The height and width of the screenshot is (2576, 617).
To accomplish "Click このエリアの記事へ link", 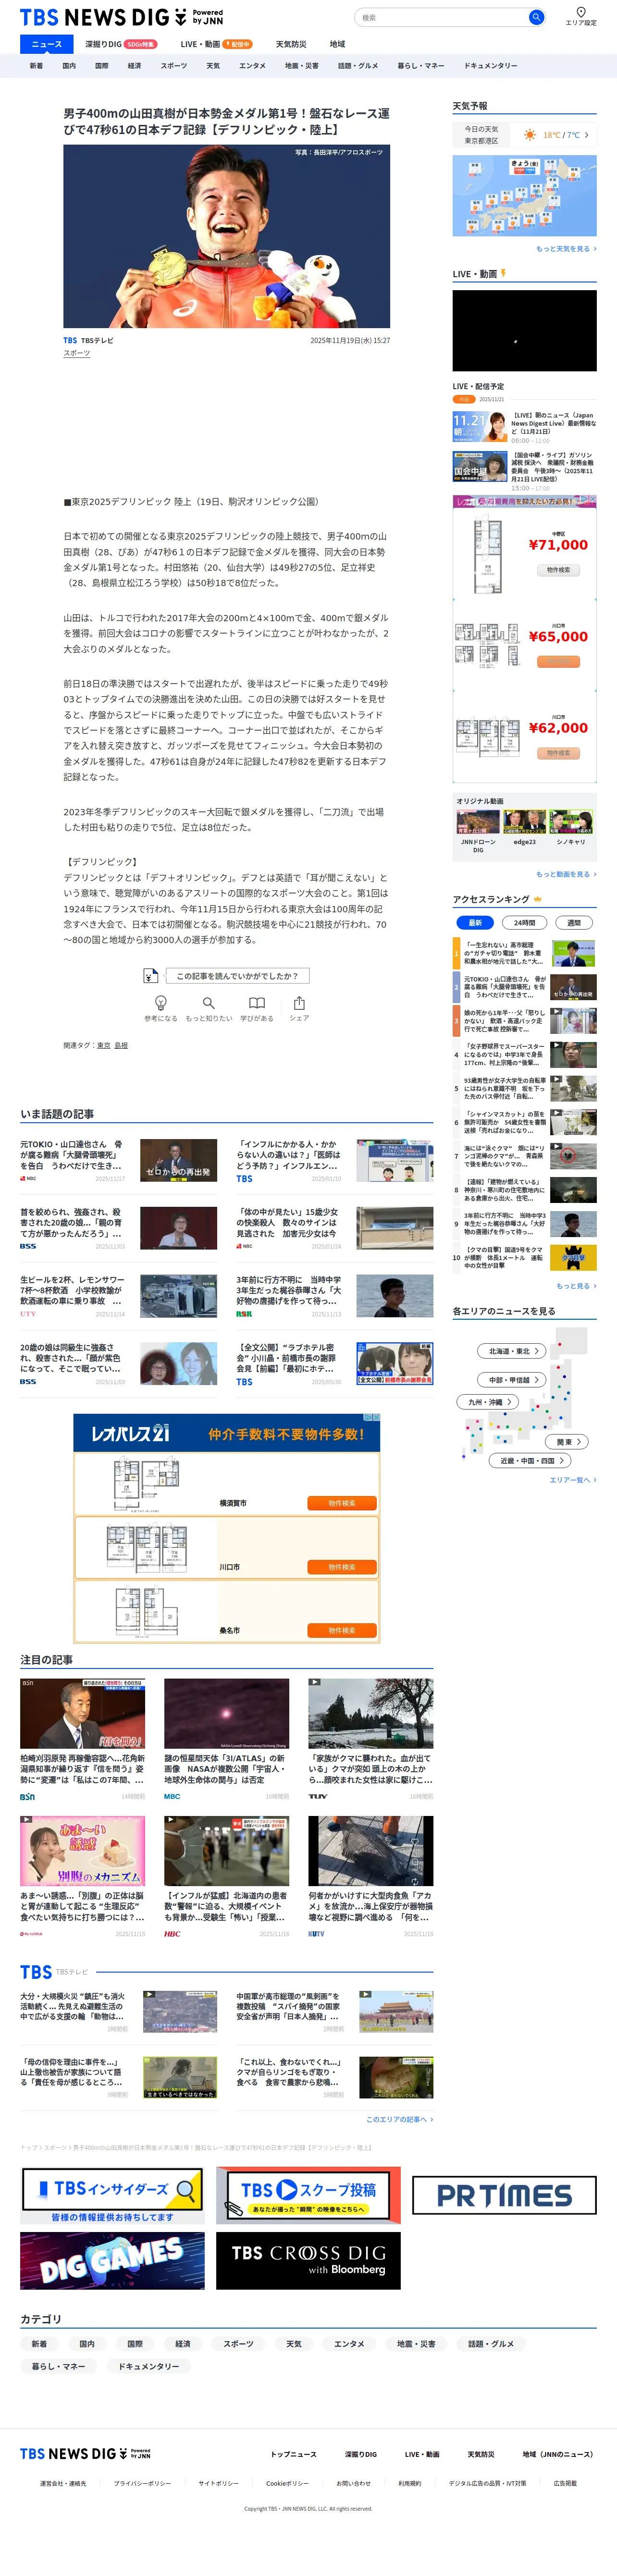I will tap(399, 2119).
